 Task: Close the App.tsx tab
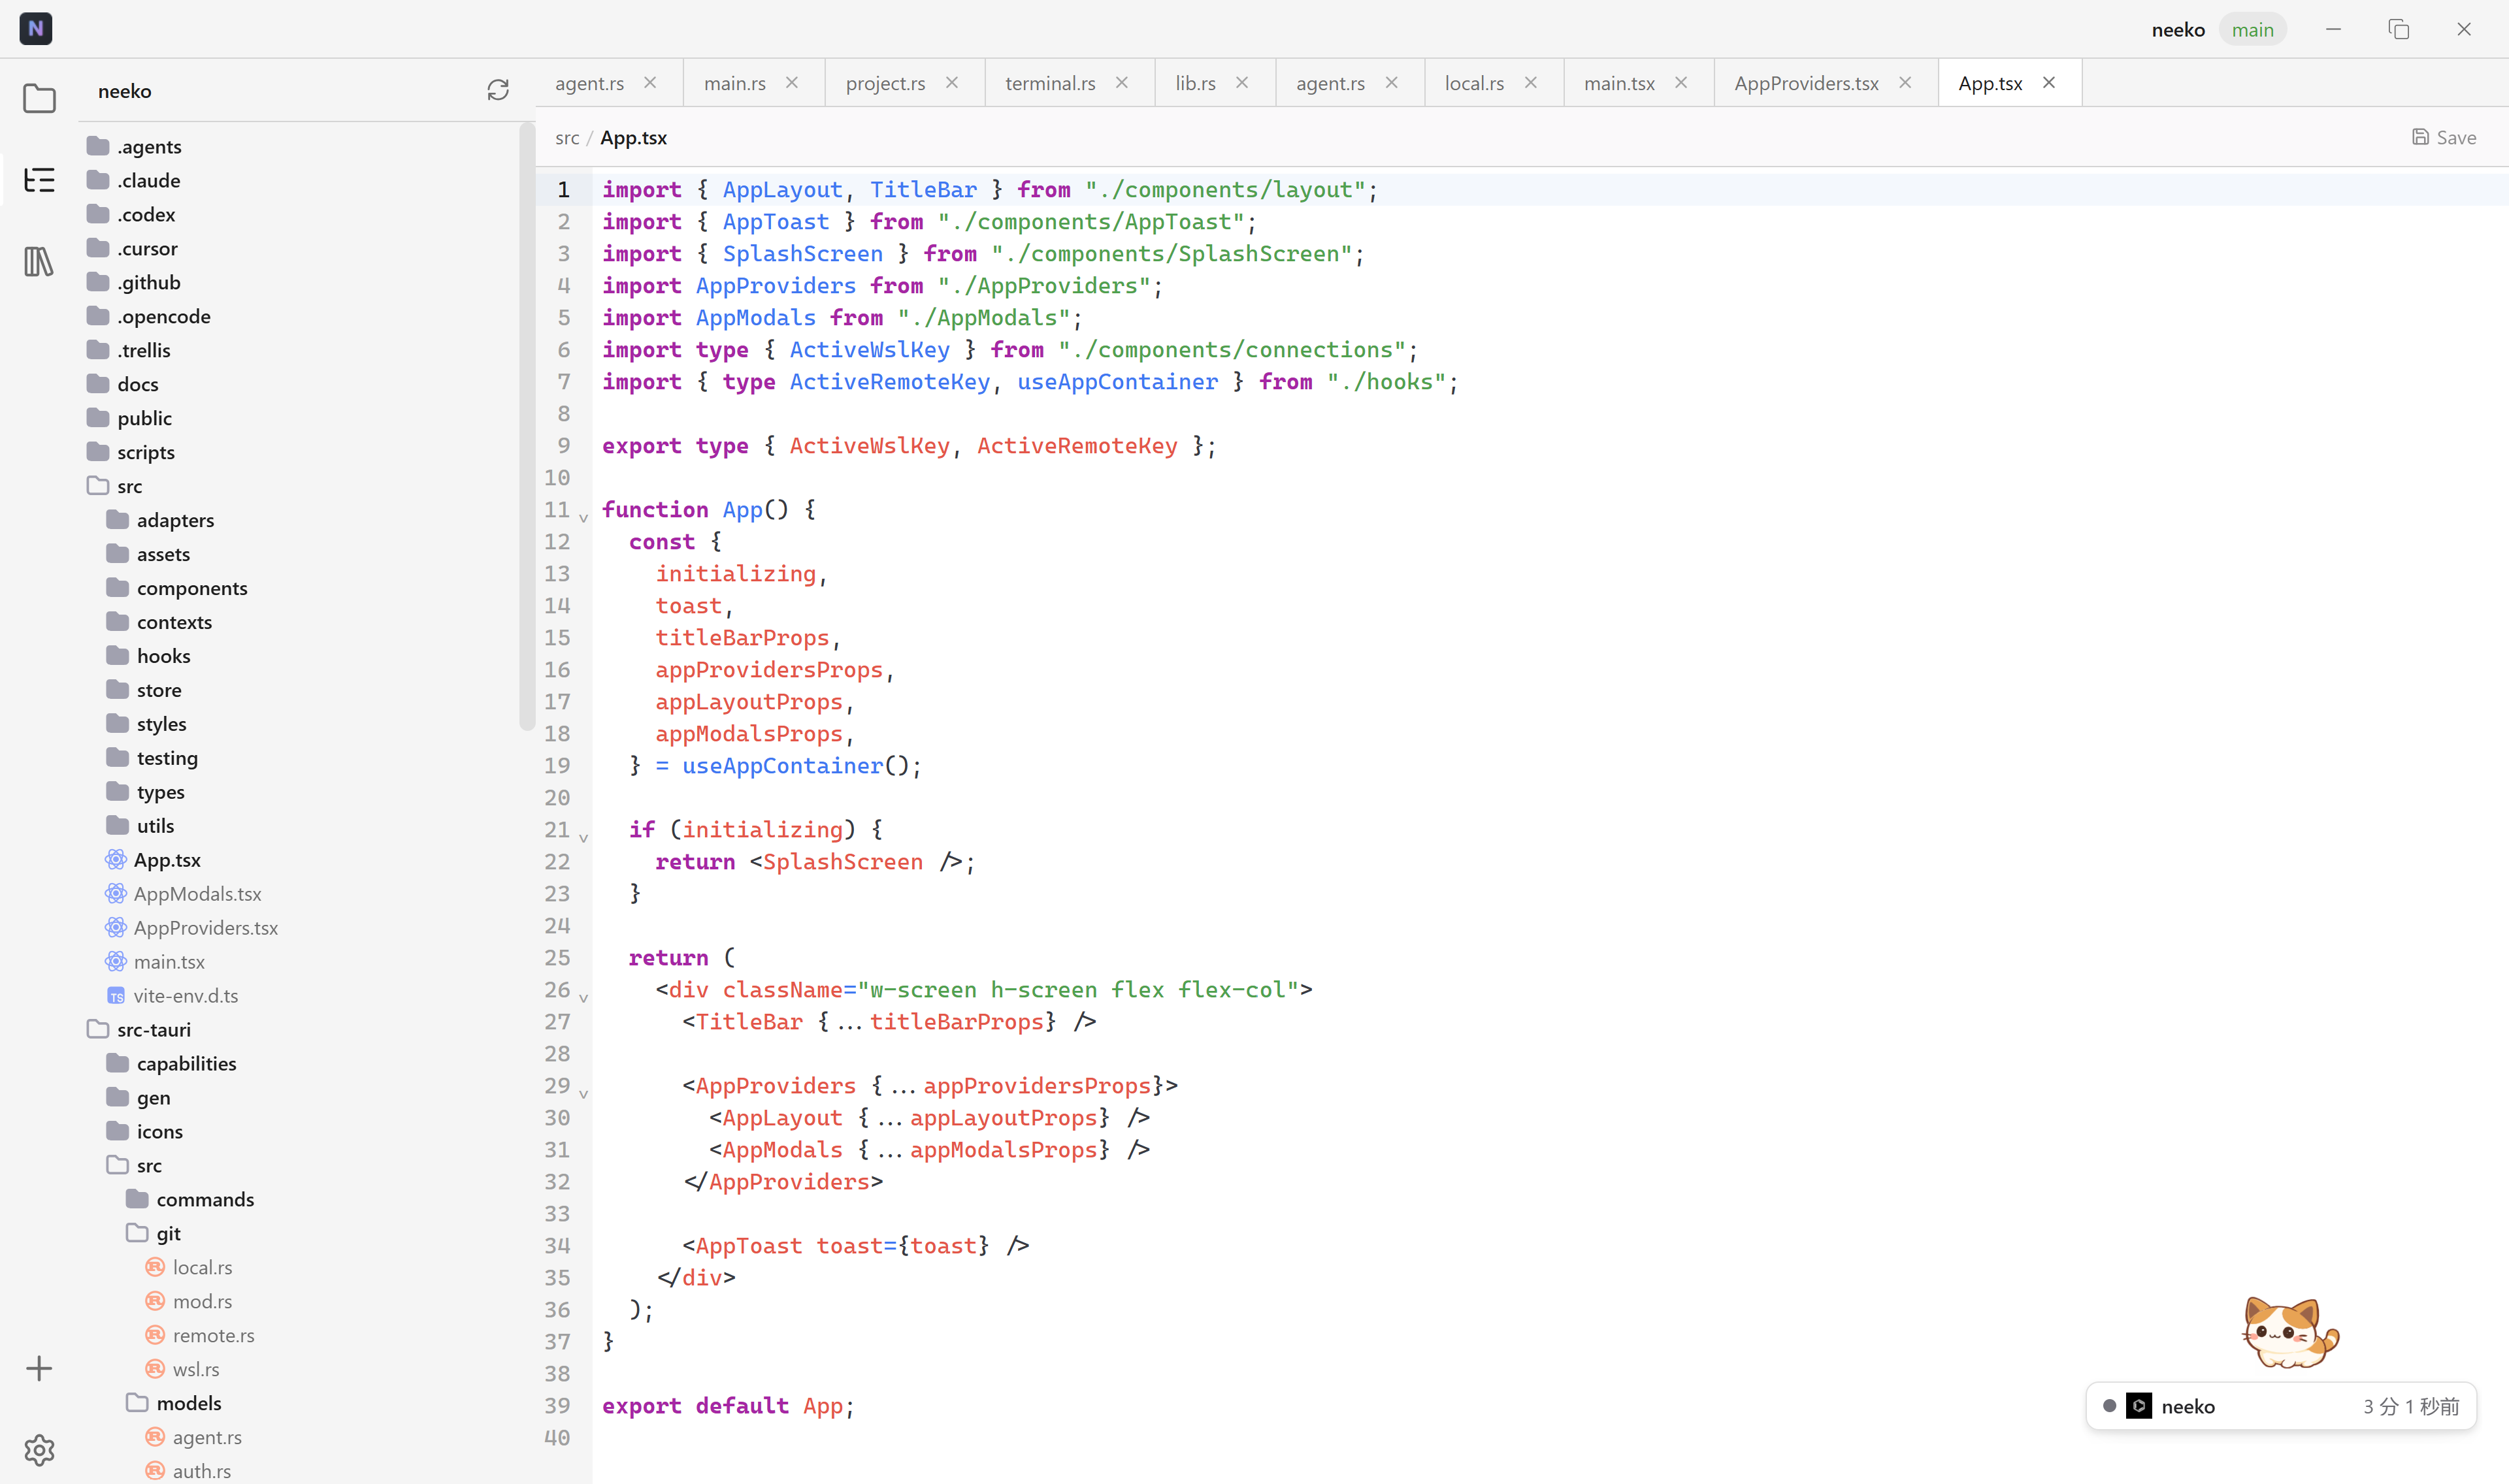(2049, 83)
